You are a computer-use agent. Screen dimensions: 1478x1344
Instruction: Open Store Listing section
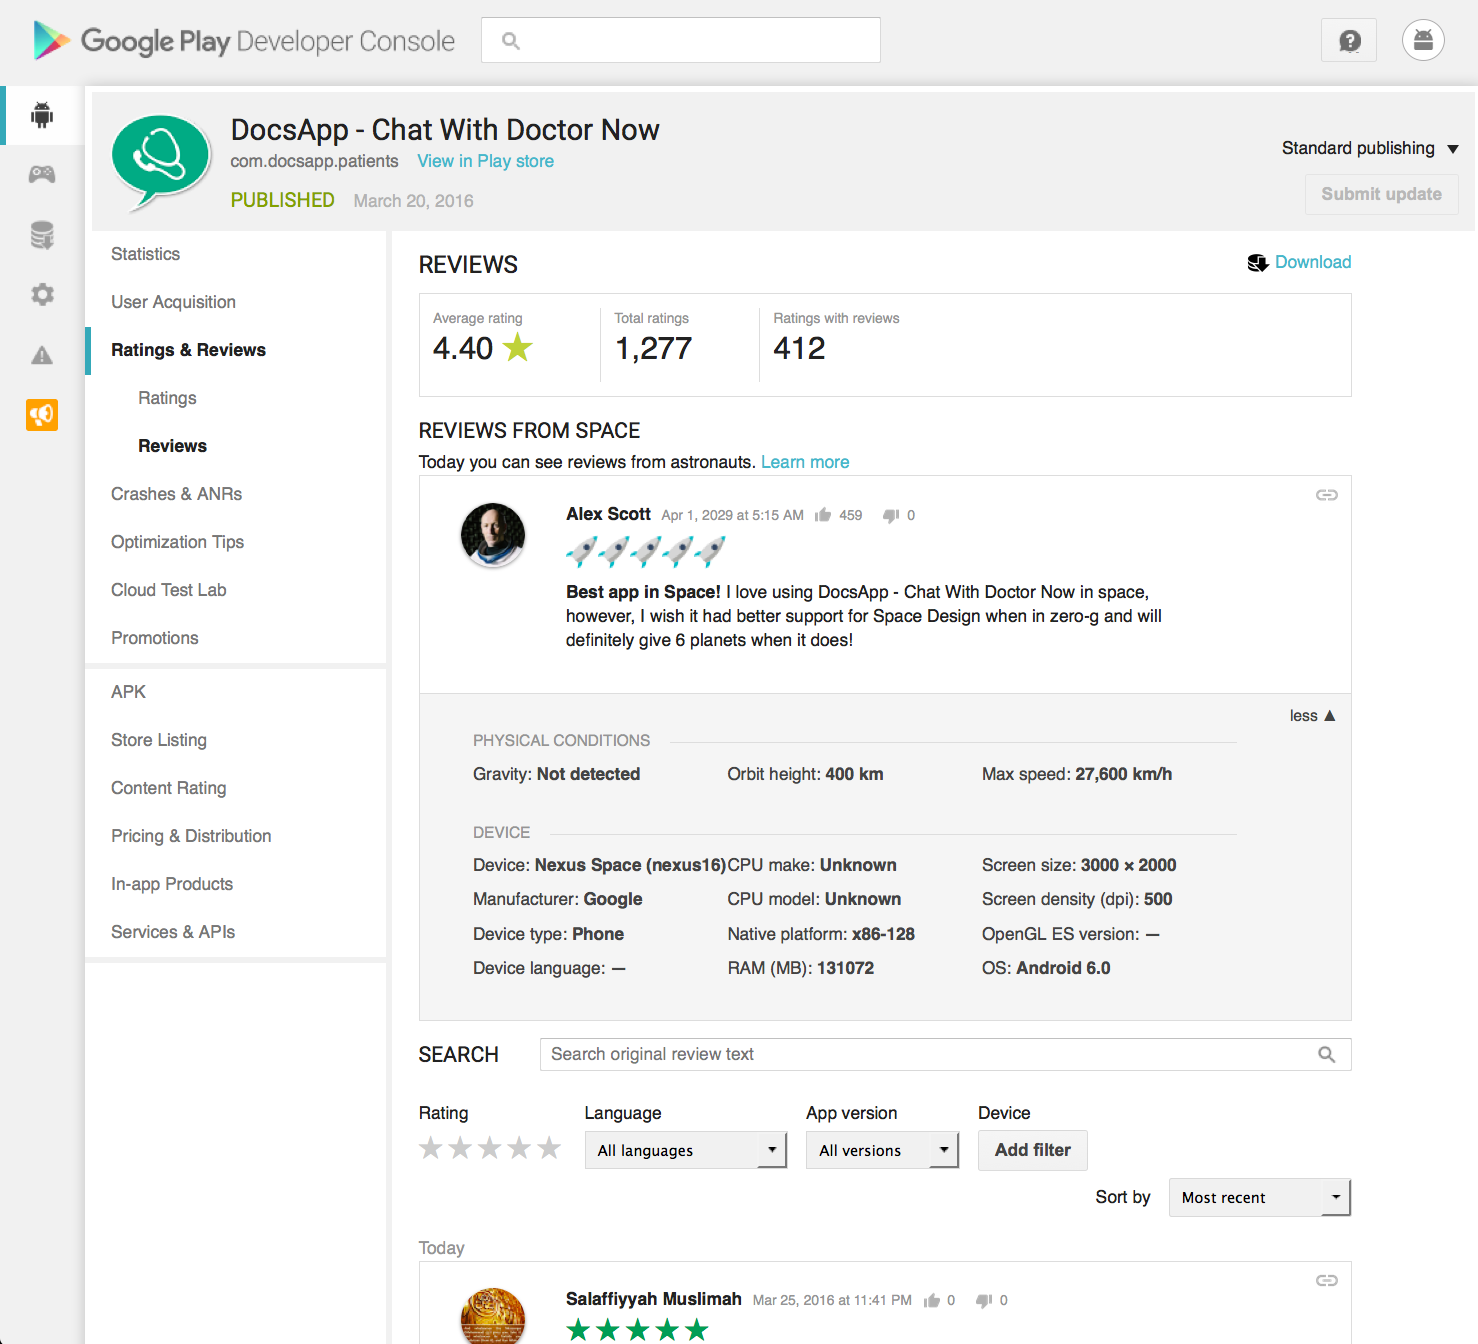(159, 740)
